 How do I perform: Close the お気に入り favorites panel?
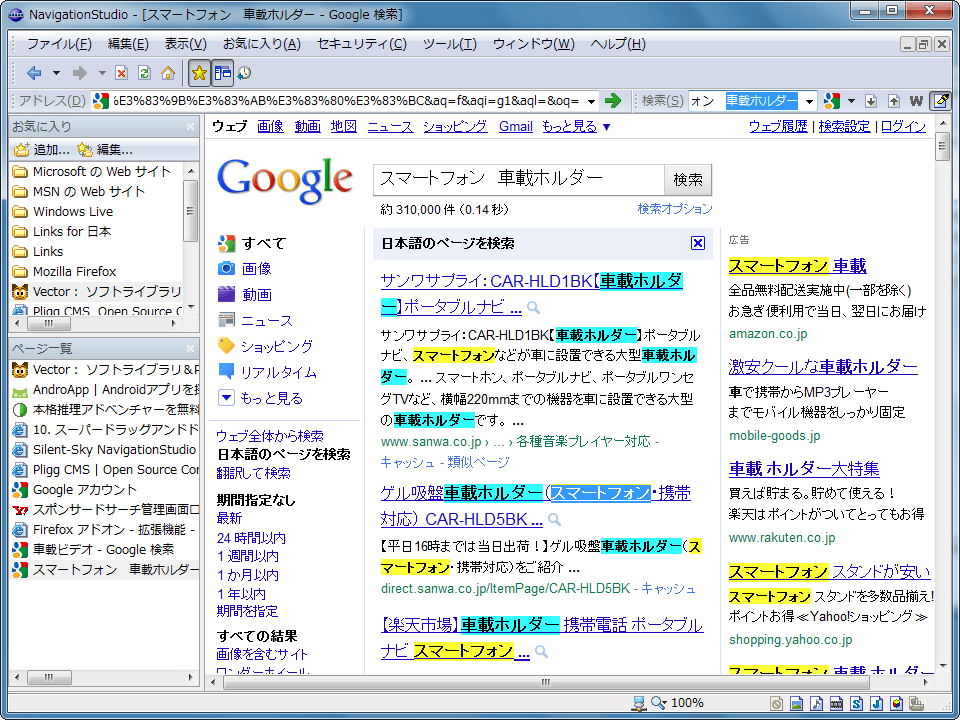coord(190,127)
